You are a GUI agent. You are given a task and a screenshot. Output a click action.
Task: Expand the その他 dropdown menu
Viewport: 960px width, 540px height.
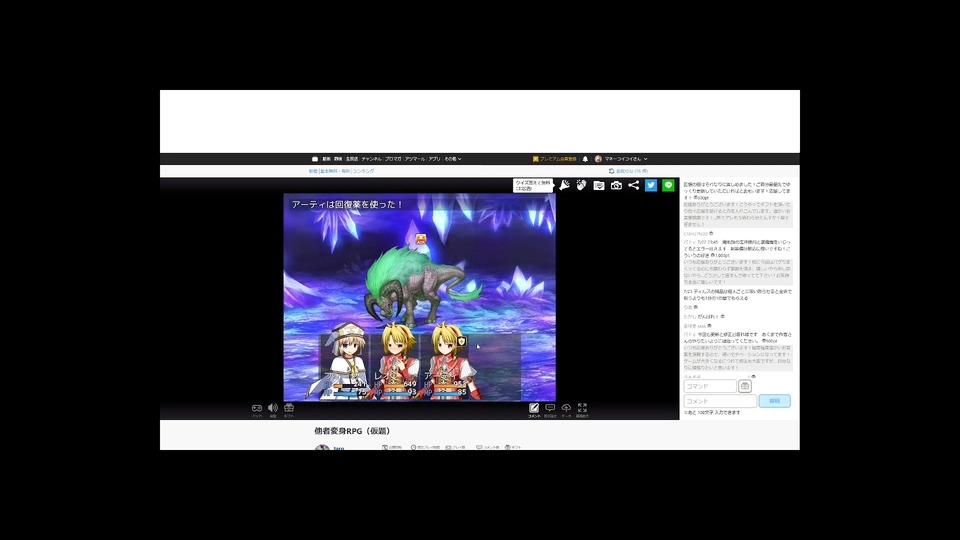coord(452,159)
